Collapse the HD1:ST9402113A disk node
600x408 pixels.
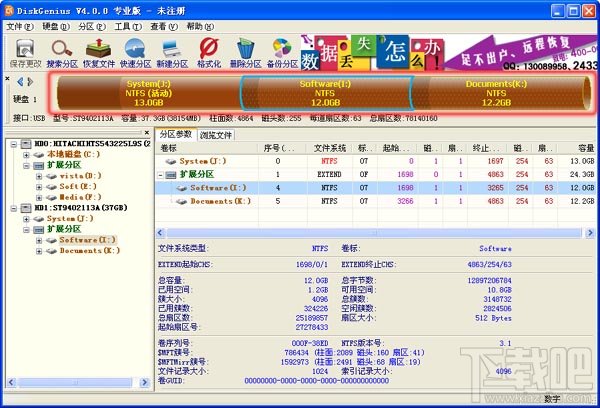pyautogui.click(x=14, y=208)
